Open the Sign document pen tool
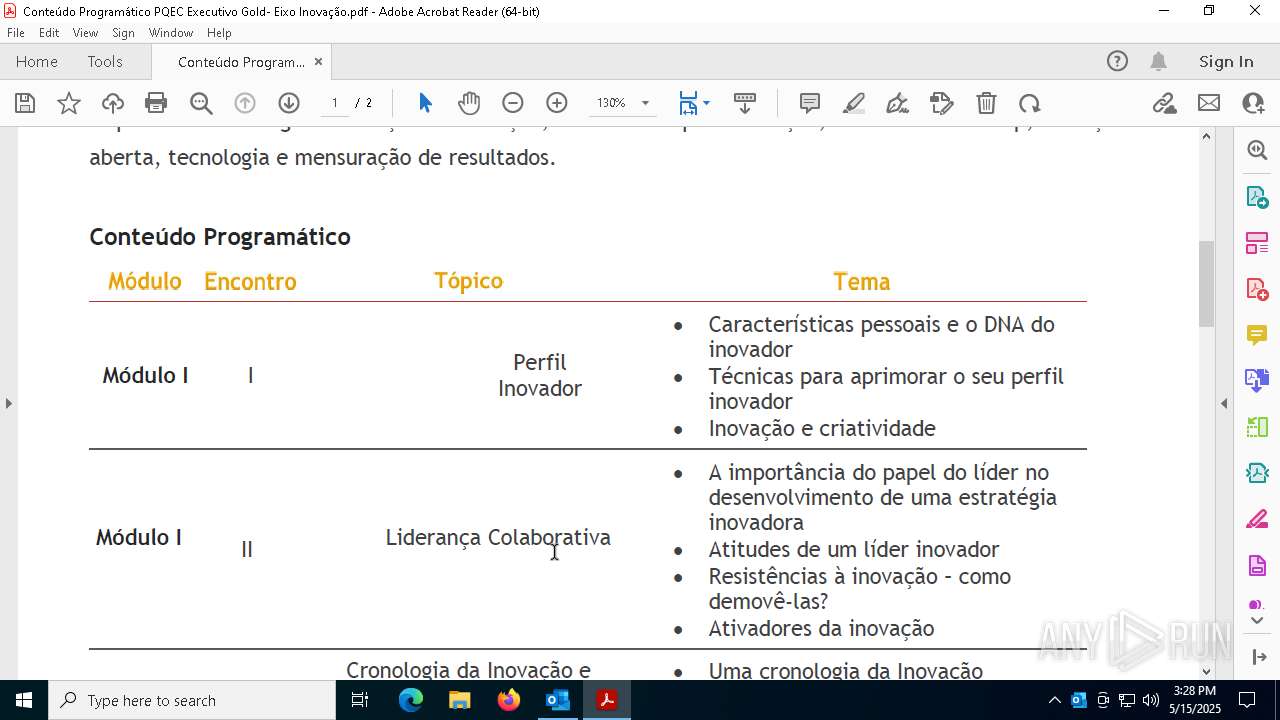This screenshot has height=720, width=1280. 898,103
